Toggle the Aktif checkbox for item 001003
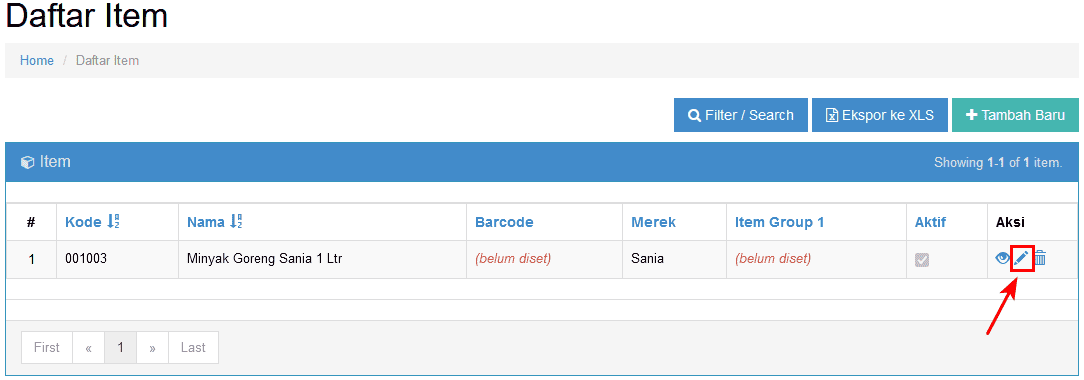The height and width of the screenshot is (380, 1084). click(x=922, y=260)
